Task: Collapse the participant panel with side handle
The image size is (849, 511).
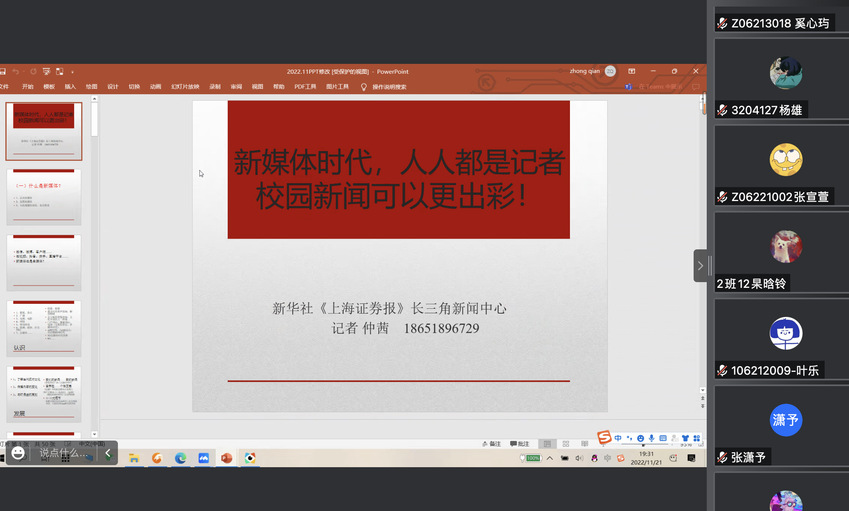Action: pyautogui.click(x=700, y=265)
